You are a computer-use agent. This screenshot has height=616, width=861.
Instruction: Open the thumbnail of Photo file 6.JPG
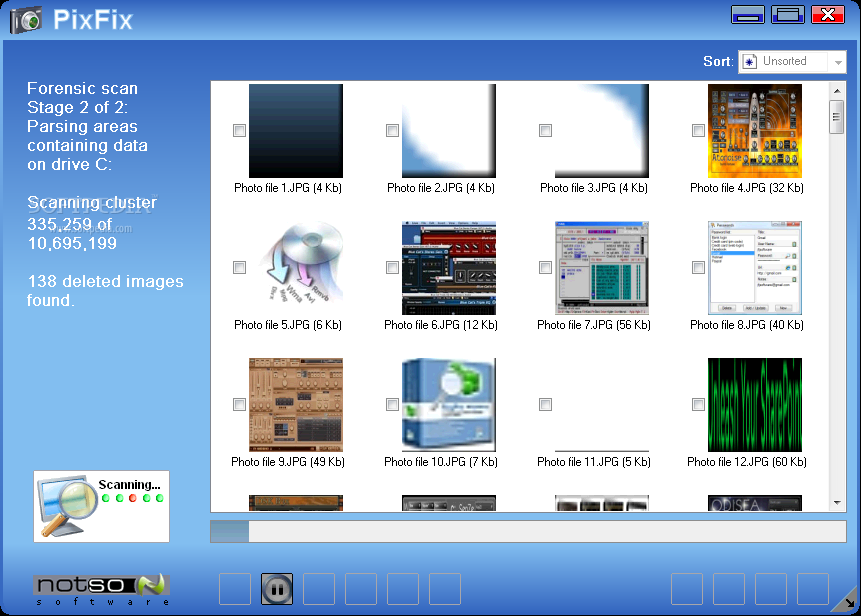449,267
